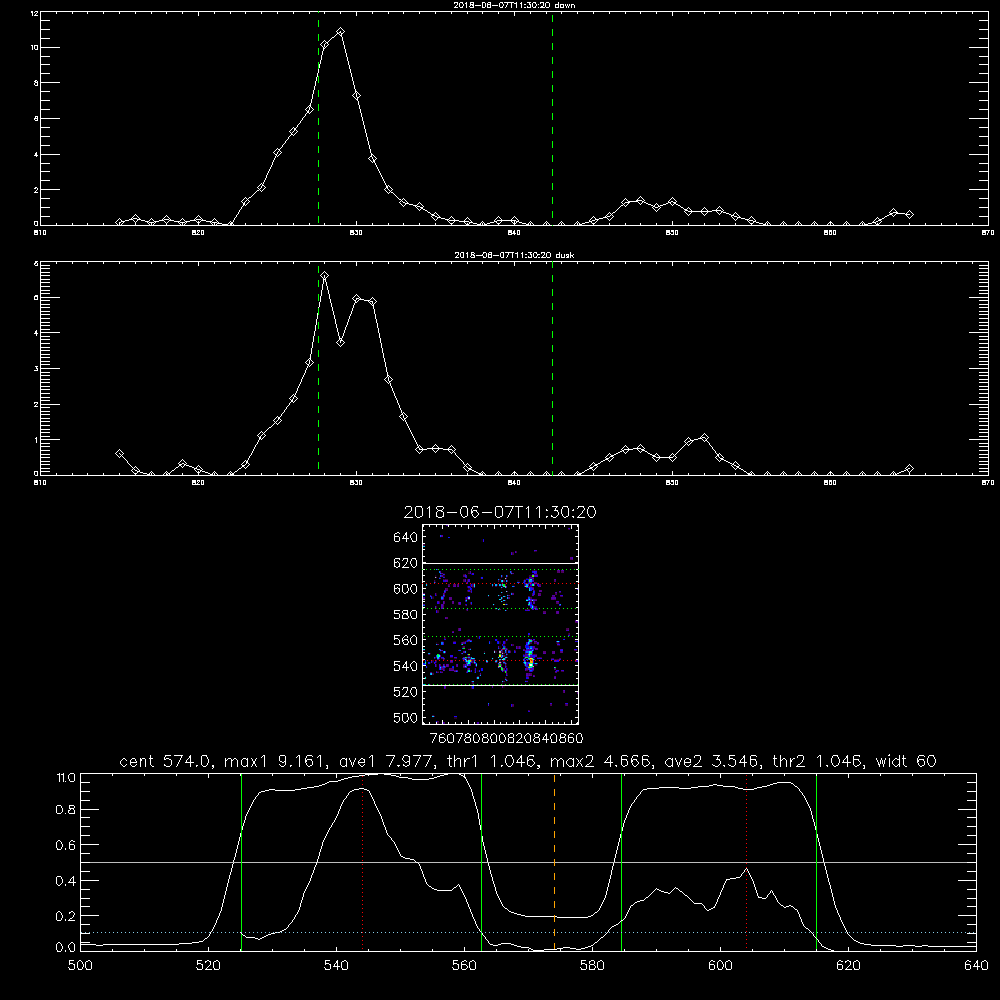Click the '2018-06-07T11:30:20 dawn' plot title
Viewport: 1000px width, 1000px height.
514,5
